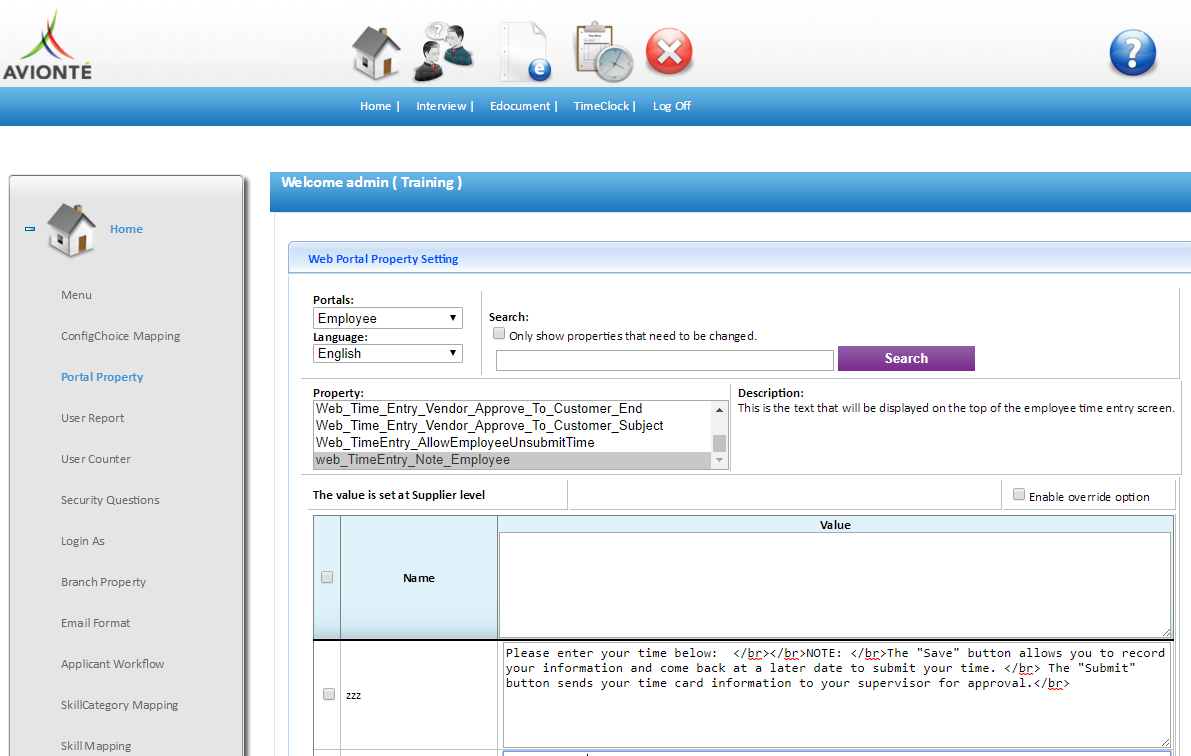1191x756 pixels.
Task: Tick the checkbox for the zzz row
Action: pyautogui.click(x=329, y=694)
